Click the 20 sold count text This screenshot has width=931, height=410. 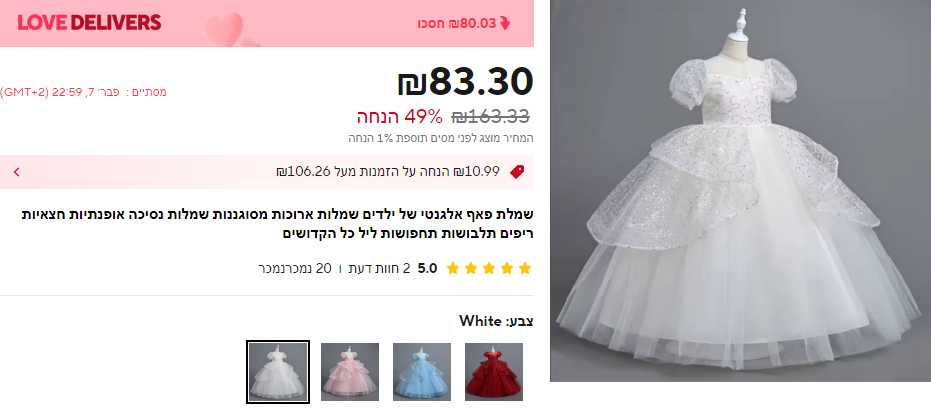[299, 269]
